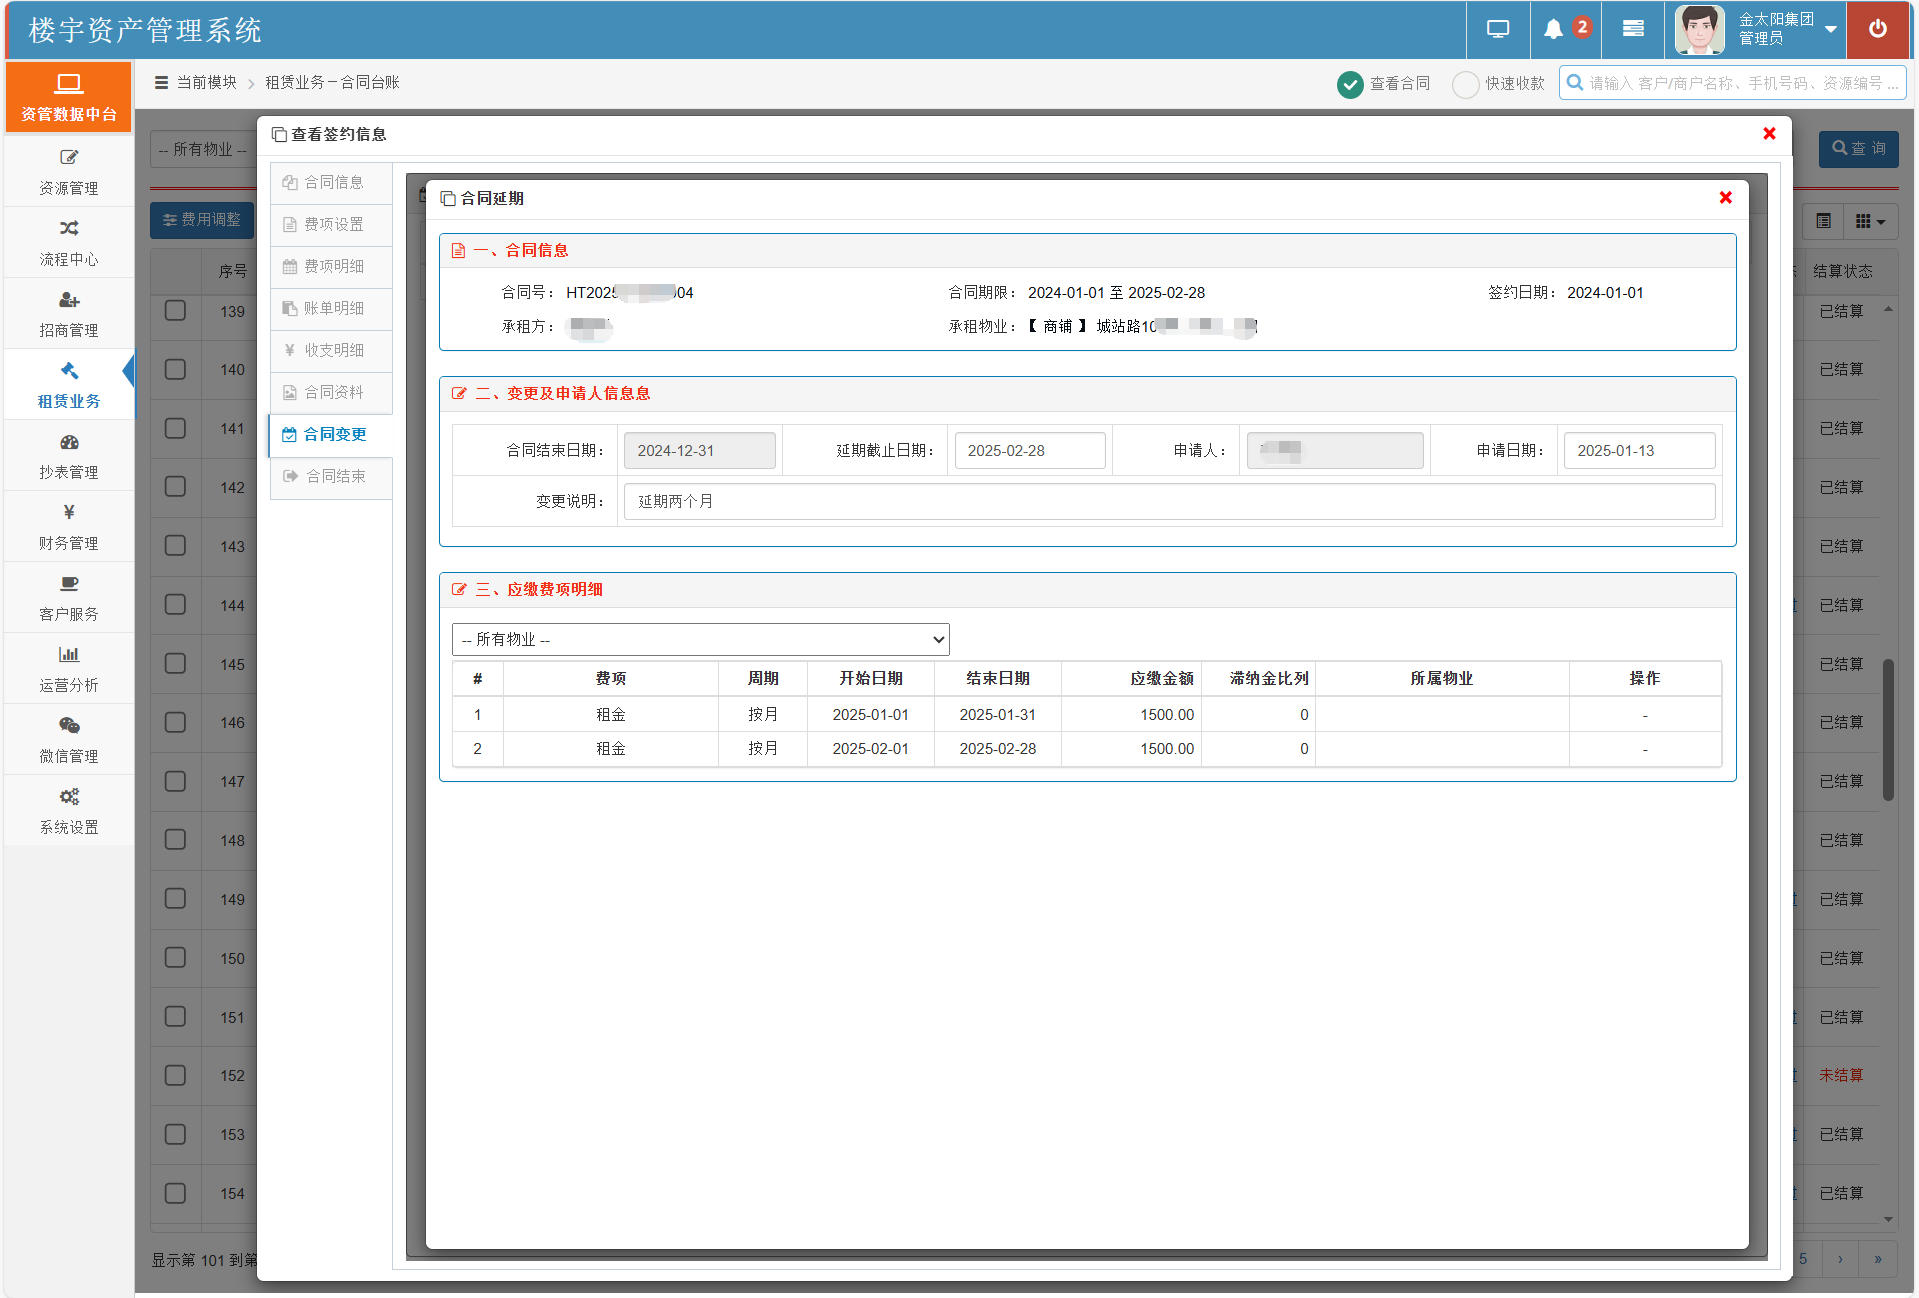Open the column grid dropdown button

click(1869, 221)
